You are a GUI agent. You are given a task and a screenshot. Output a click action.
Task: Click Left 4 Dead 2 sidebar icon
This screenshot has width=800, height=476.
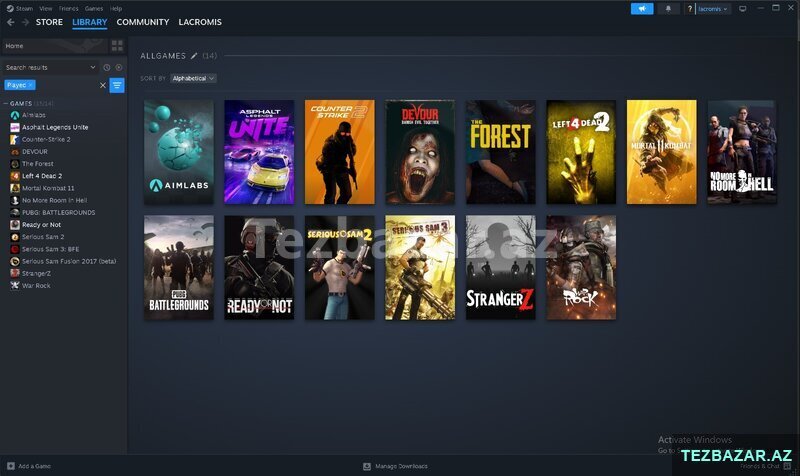click(15, 176)
